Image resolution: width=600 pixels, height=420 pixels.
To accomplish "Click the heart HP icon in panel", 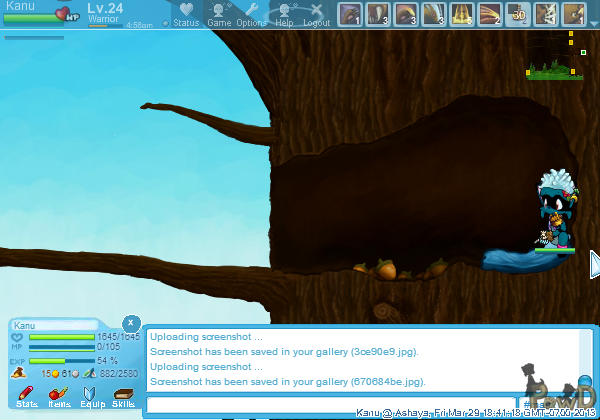I will 17,337.
